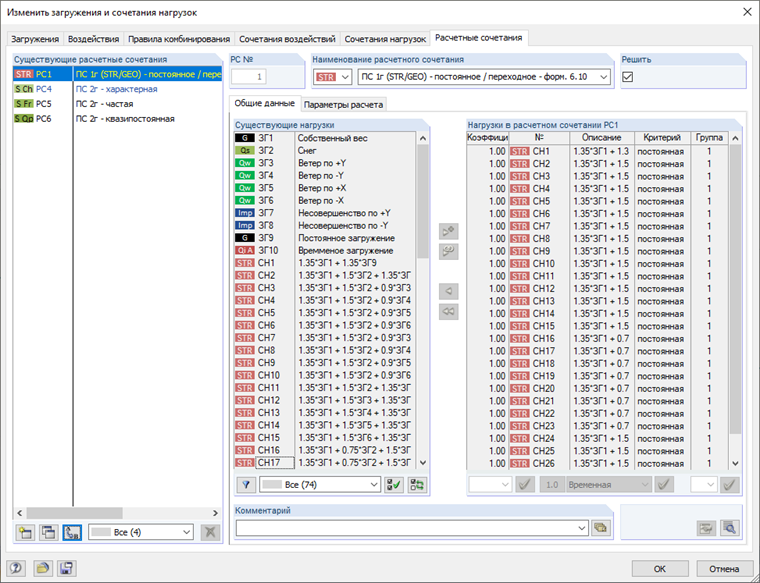Toggle the Решить checkbox
This screenshot has width=760, height=583.
[628, 77]
